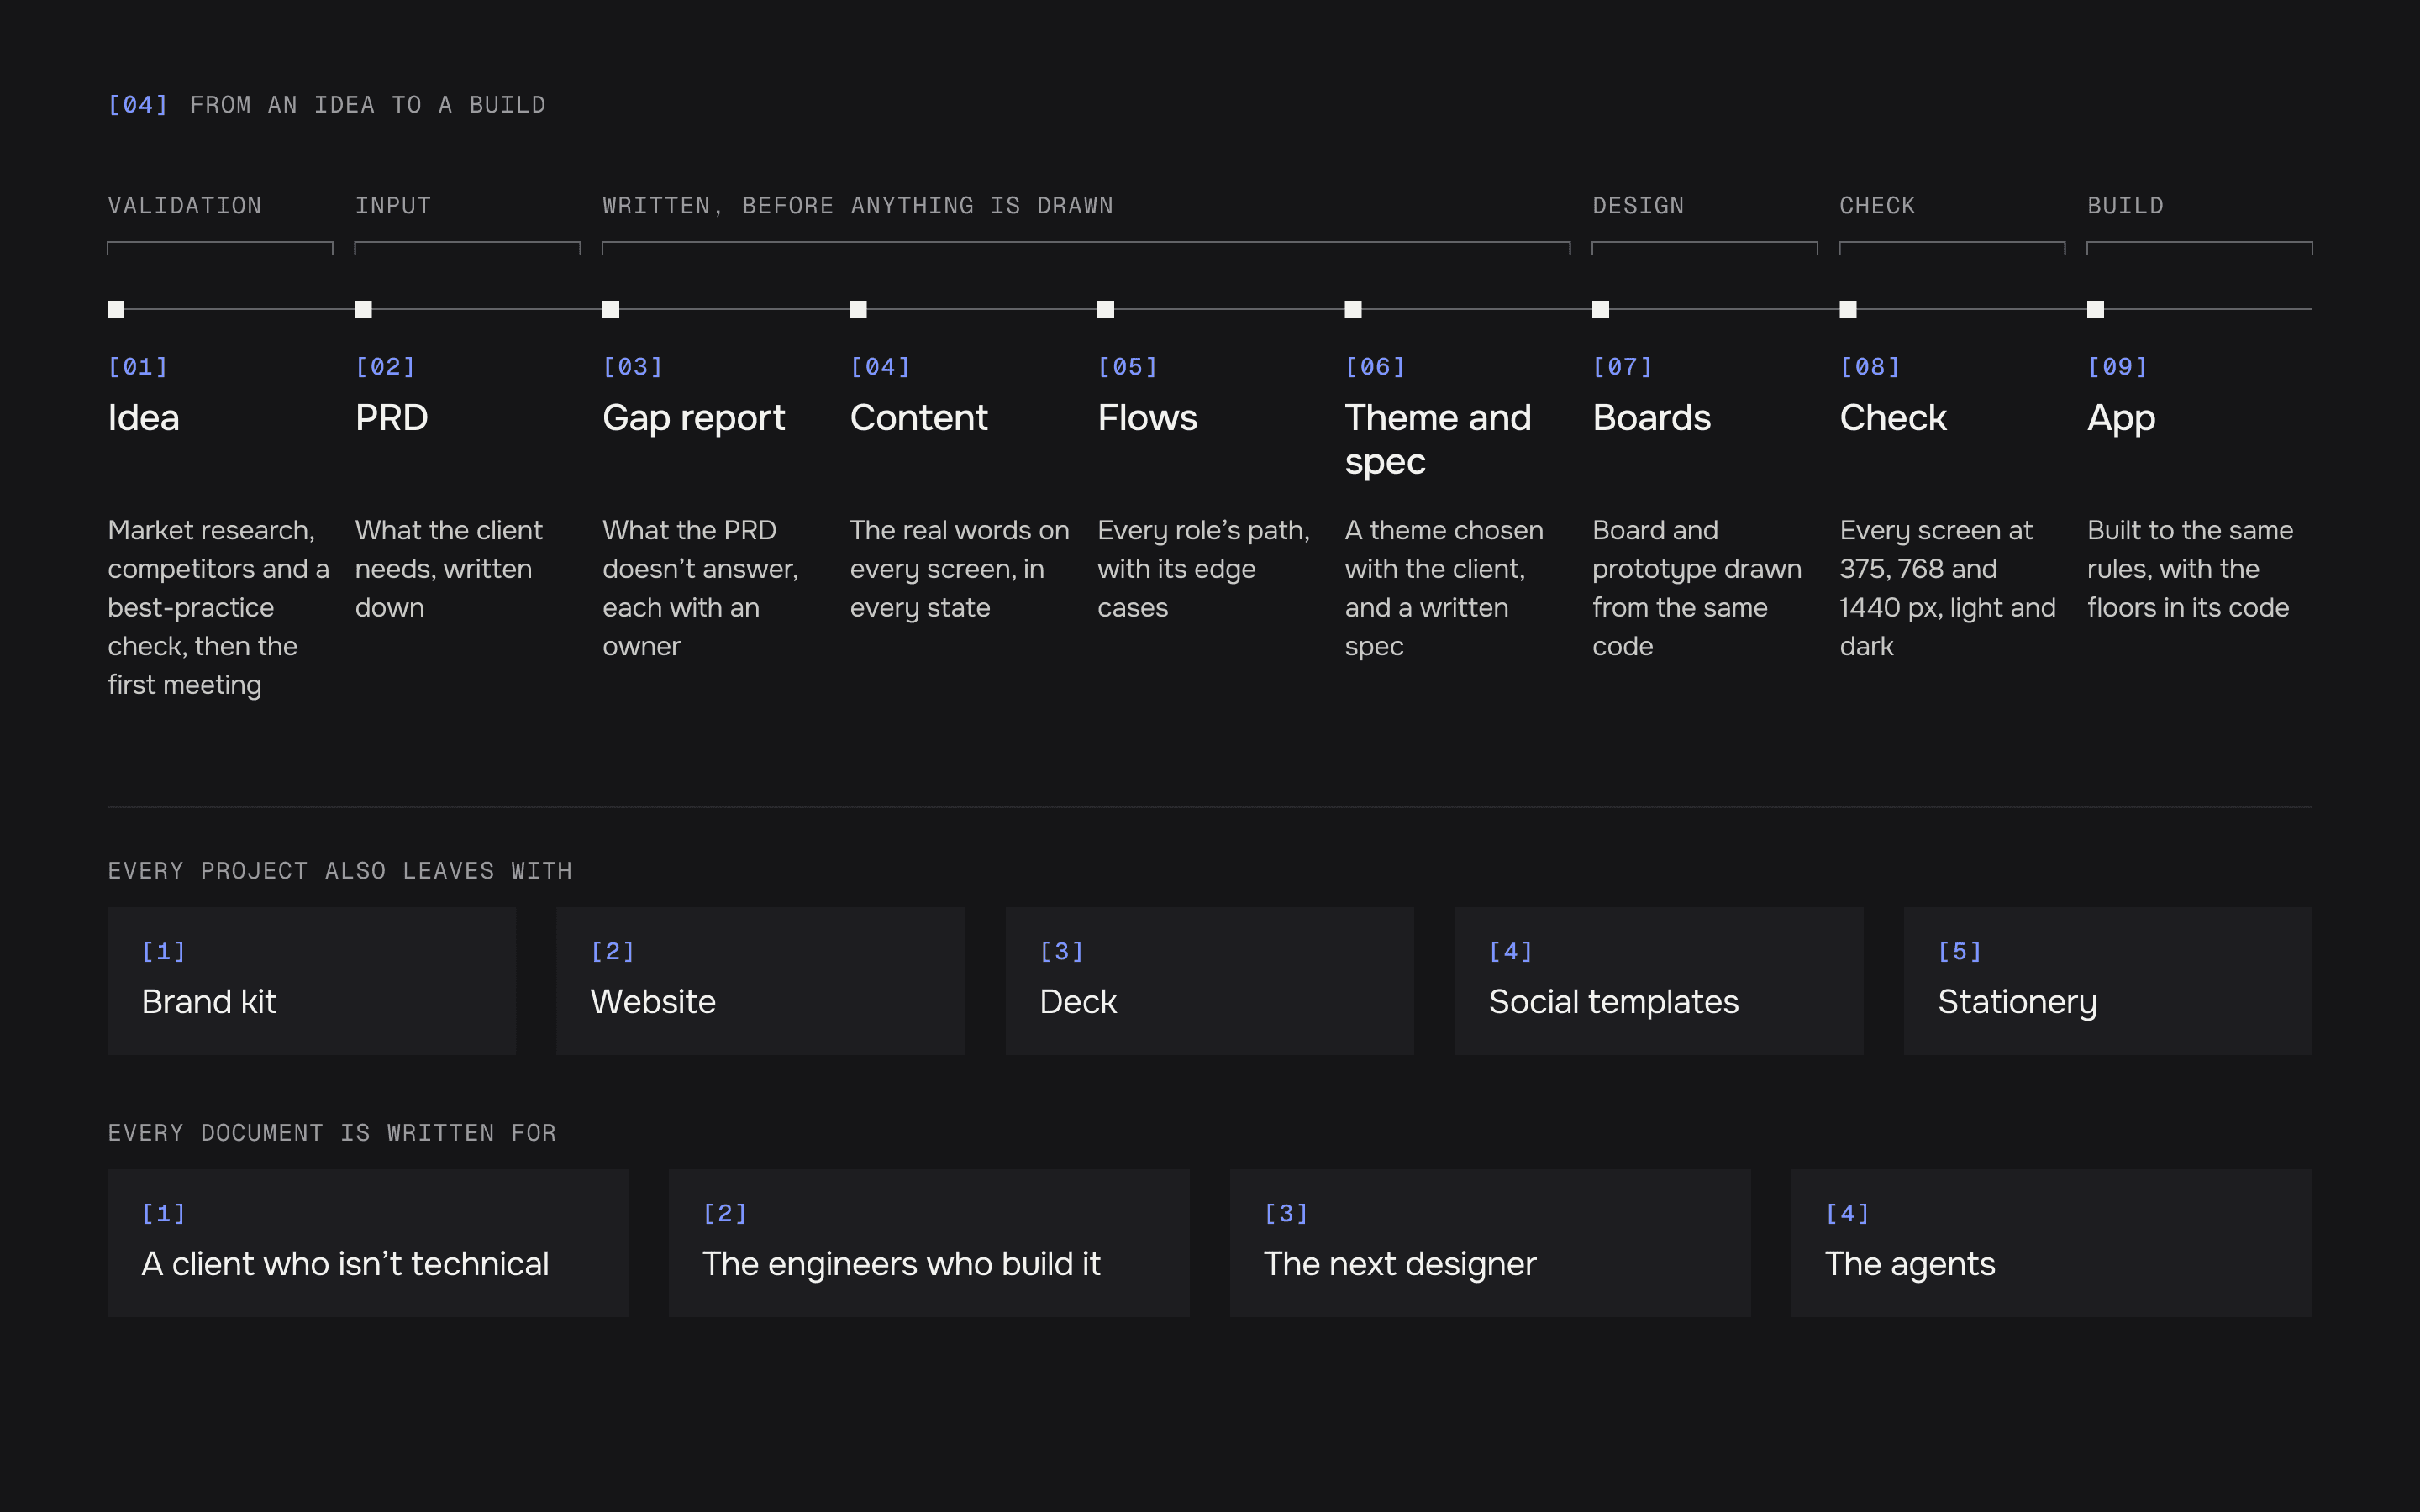The width and height of the screenshot is (2420, 1512).
Task: Select 'The agents' card
Action: (2052, 1243)
